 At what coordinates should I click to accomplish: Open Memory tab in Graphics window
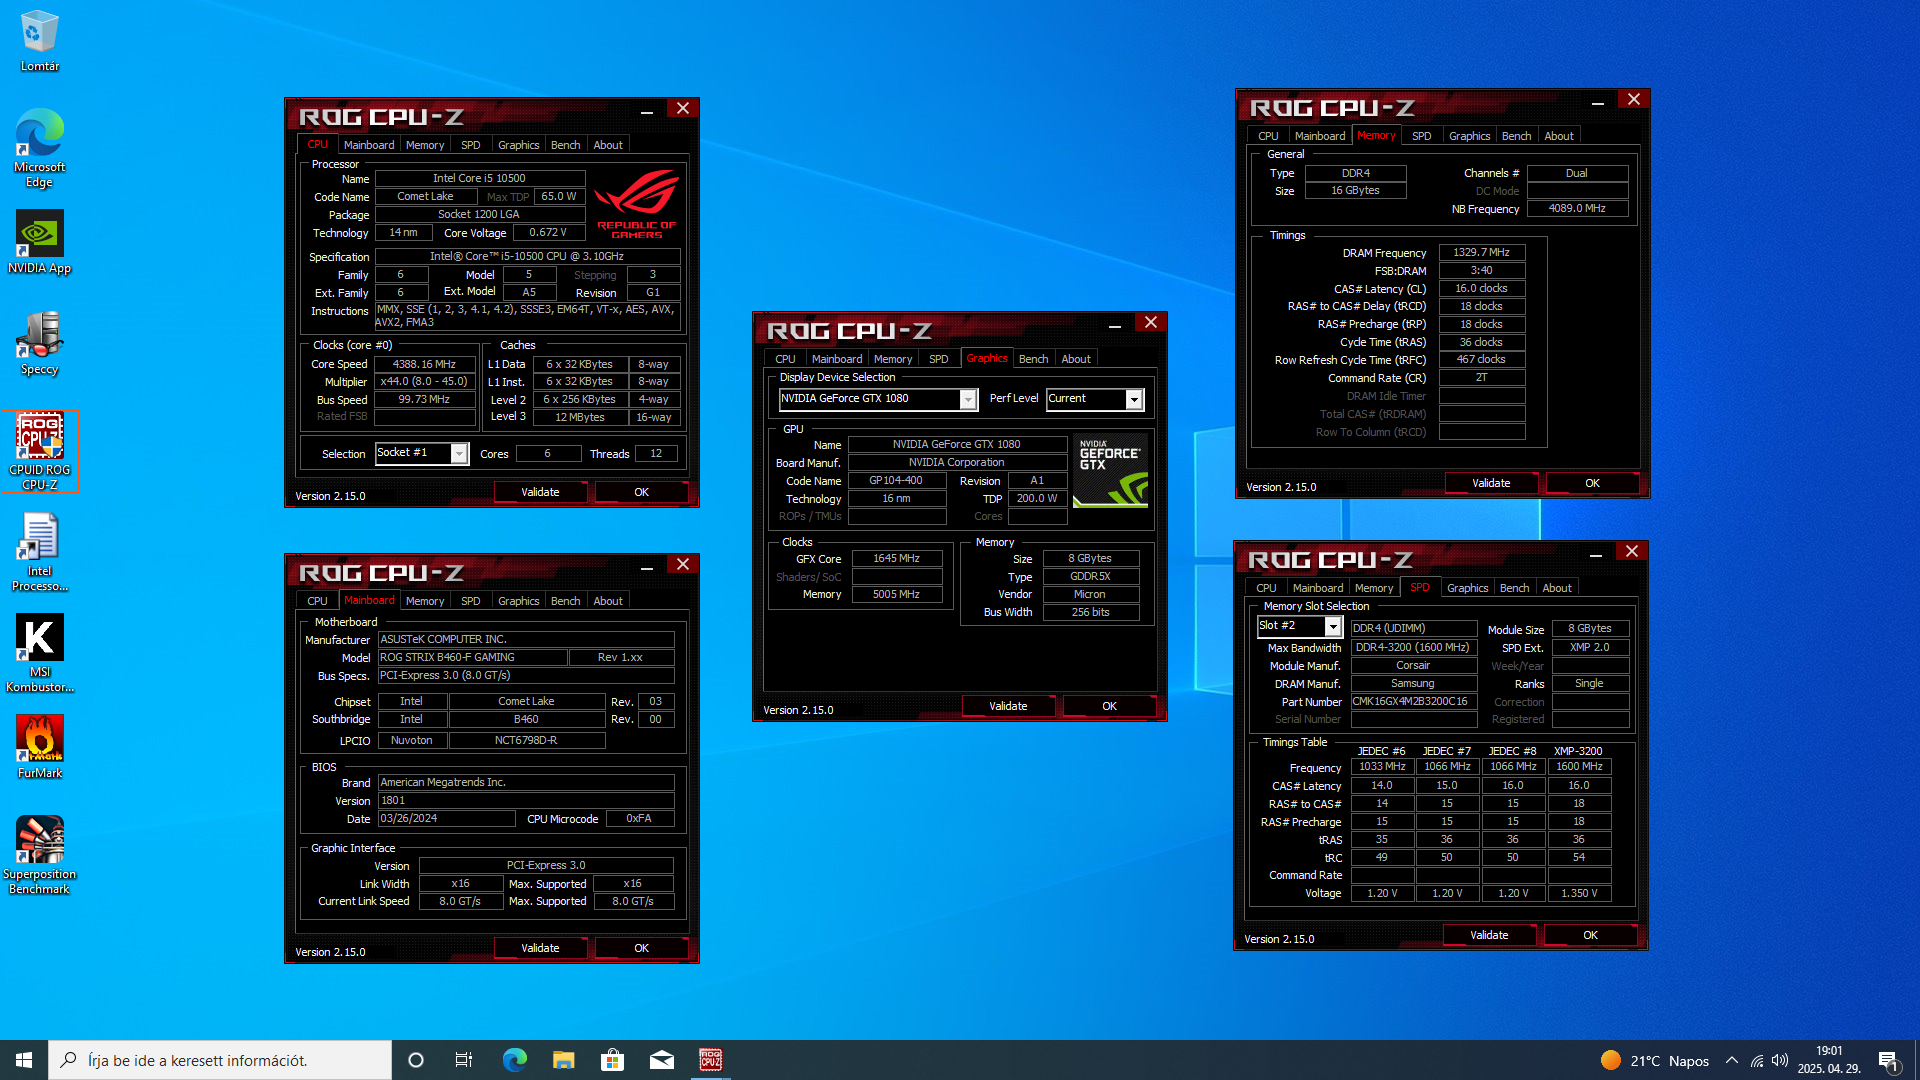pyautogui.click(x=893, y=359)
